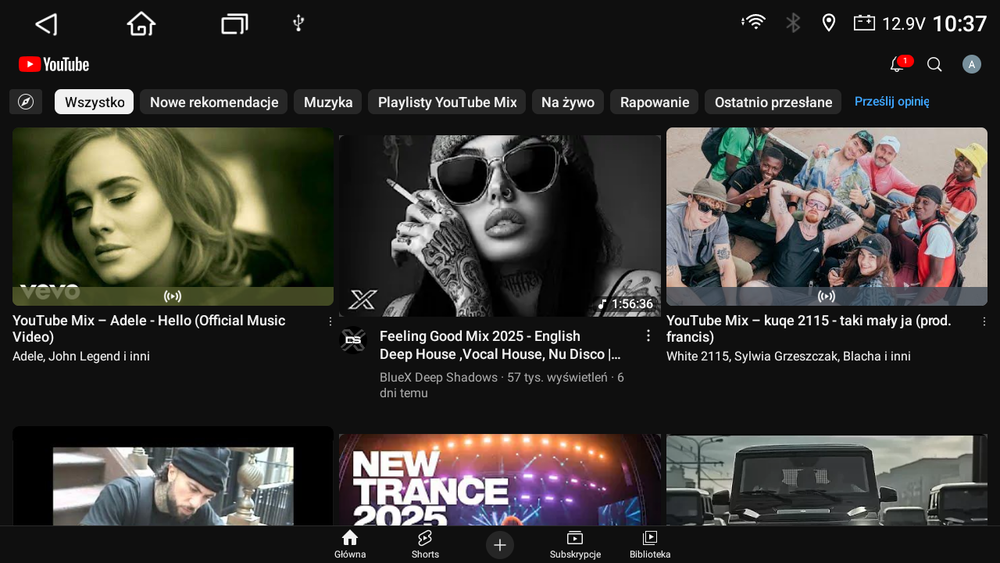Screen dimensions: 1000x563
Task: Open notifications bell with badge
Action: pyautogui.click(x=898, y=64)
